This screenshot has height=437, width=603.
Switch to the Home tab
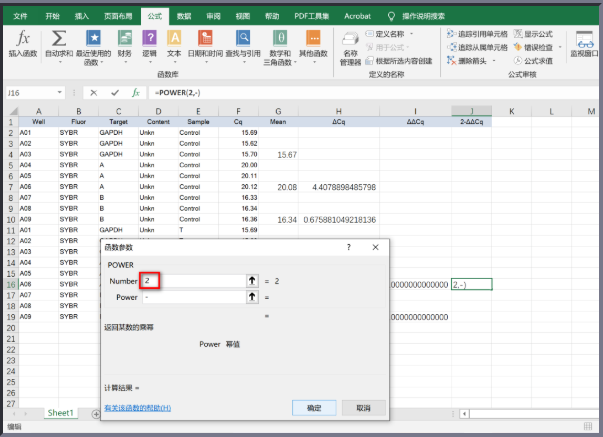52,16
